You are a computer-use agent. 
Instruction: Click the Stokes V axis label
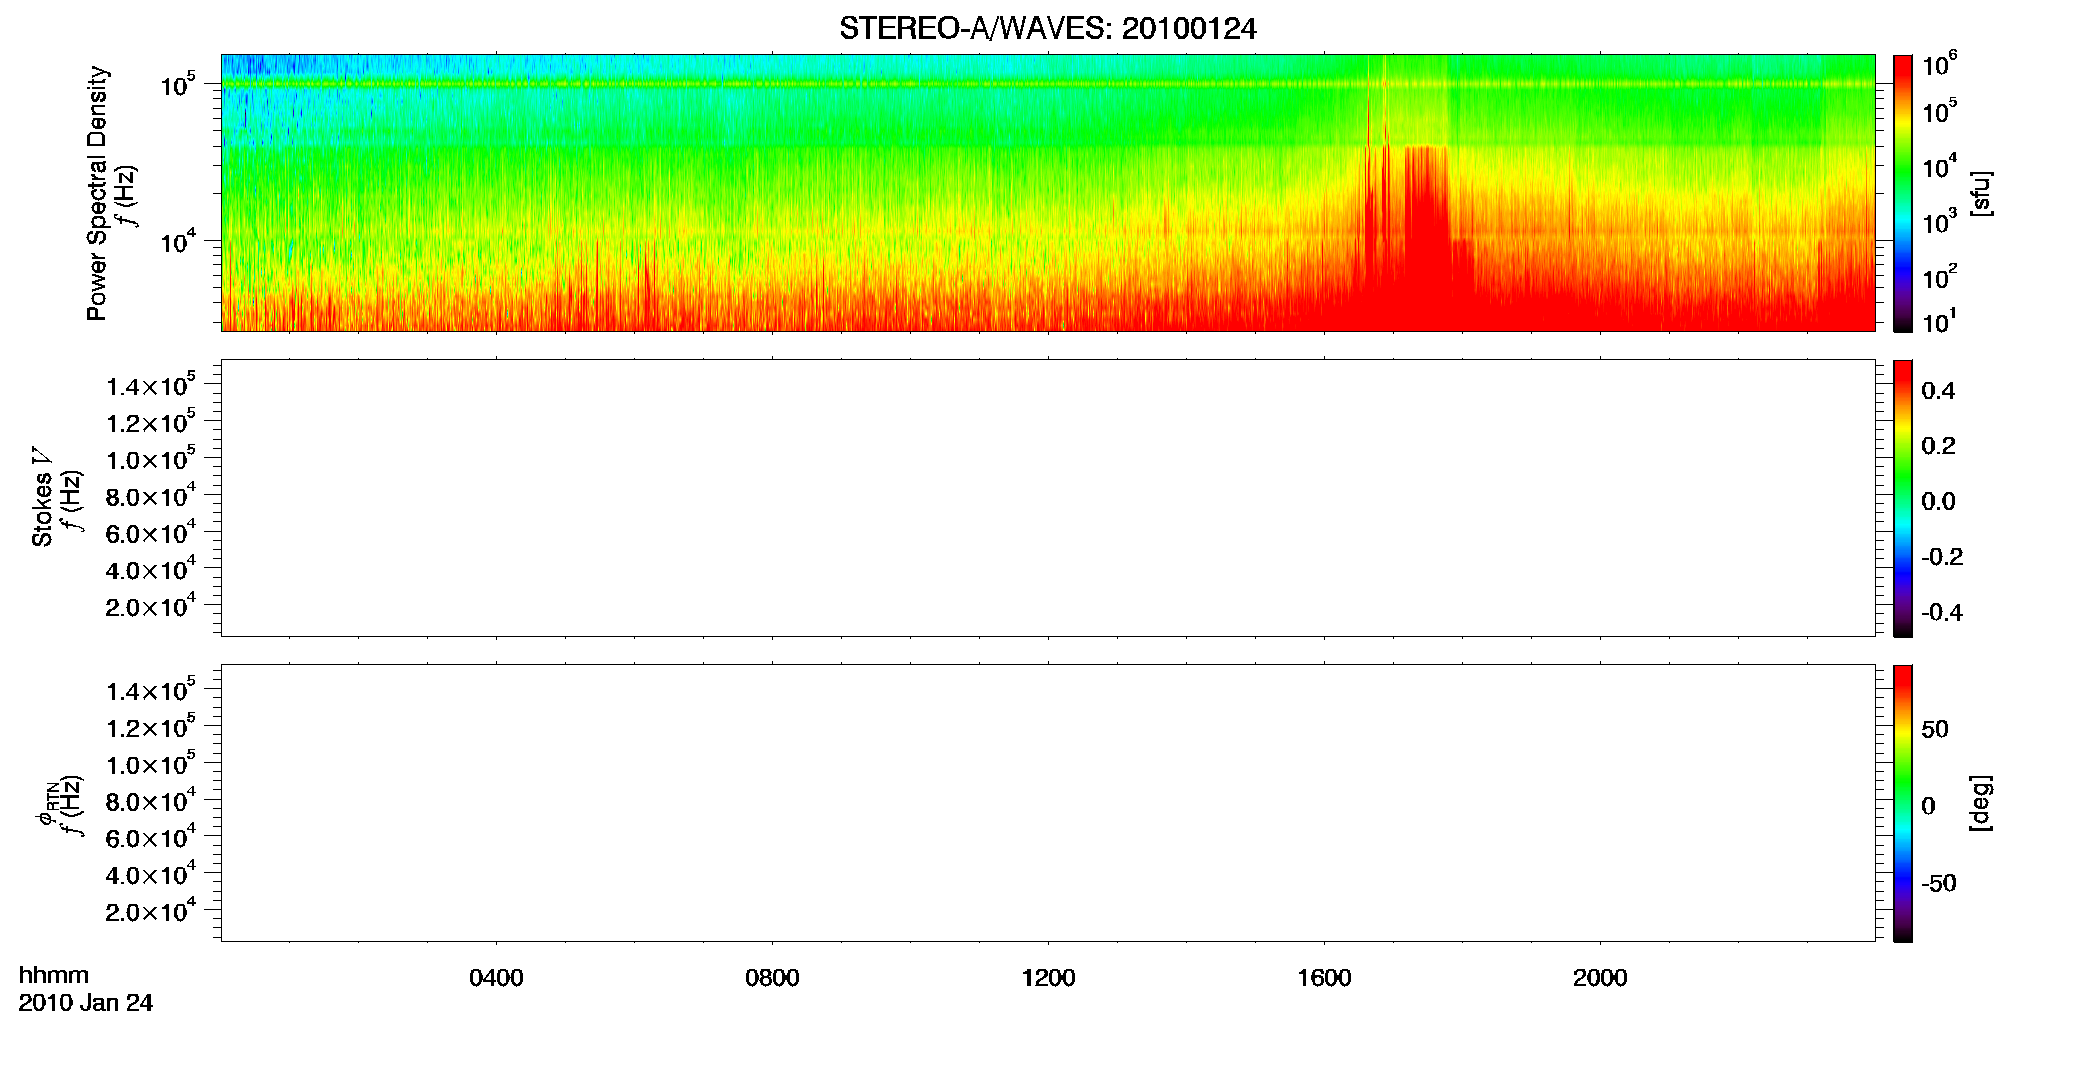[x=42, y=497]
